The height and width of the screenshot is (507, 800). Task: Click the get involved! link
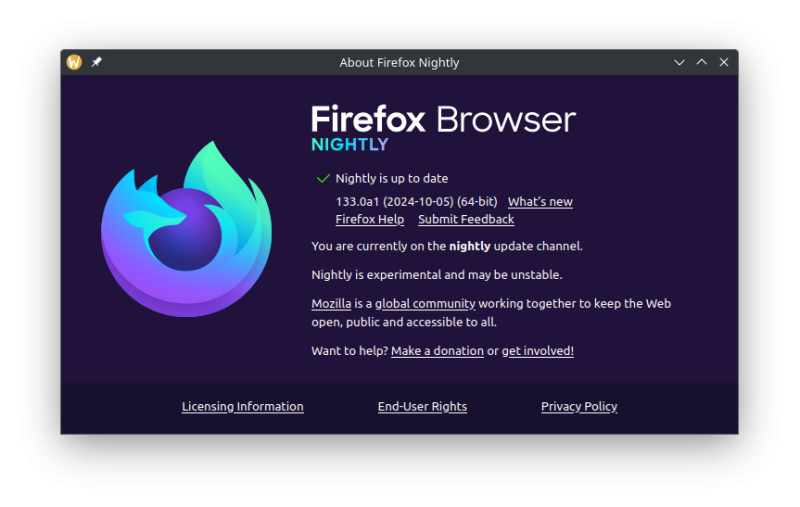(x=538, y=351)
